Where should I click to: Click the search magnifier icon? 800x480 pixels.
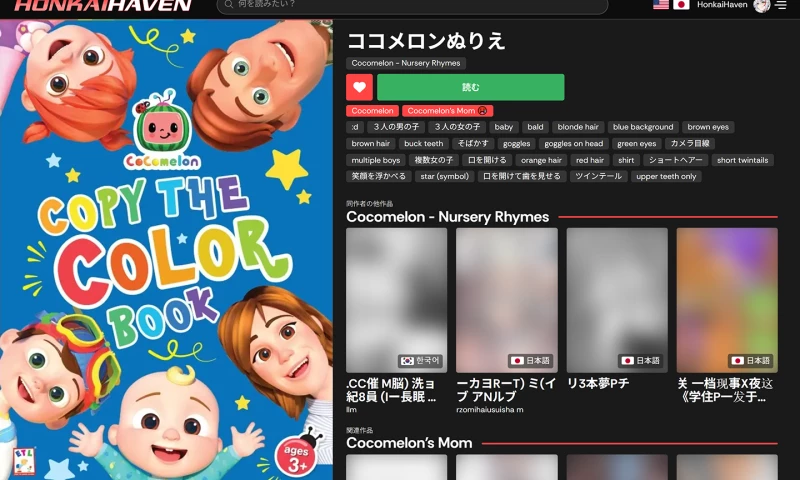coord(230,6)
